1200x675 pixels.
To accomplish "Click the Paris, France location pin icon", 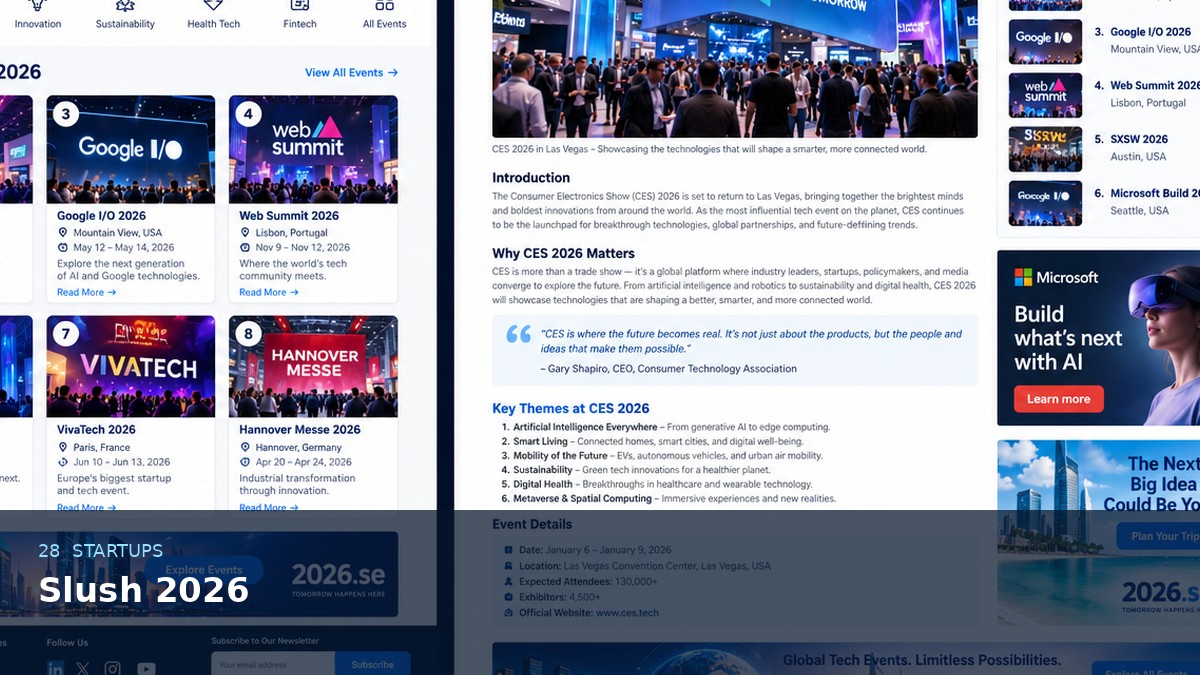I will click(63, 447).
